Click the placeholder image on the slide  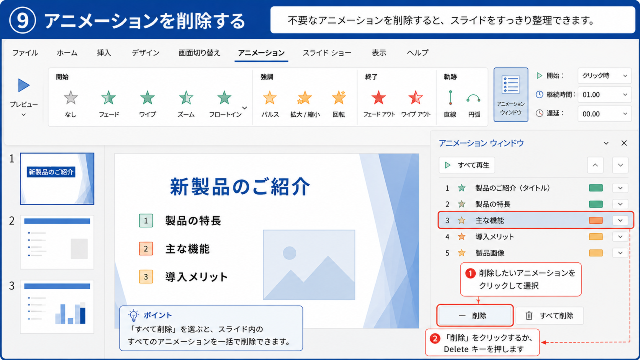click(309, 264)
